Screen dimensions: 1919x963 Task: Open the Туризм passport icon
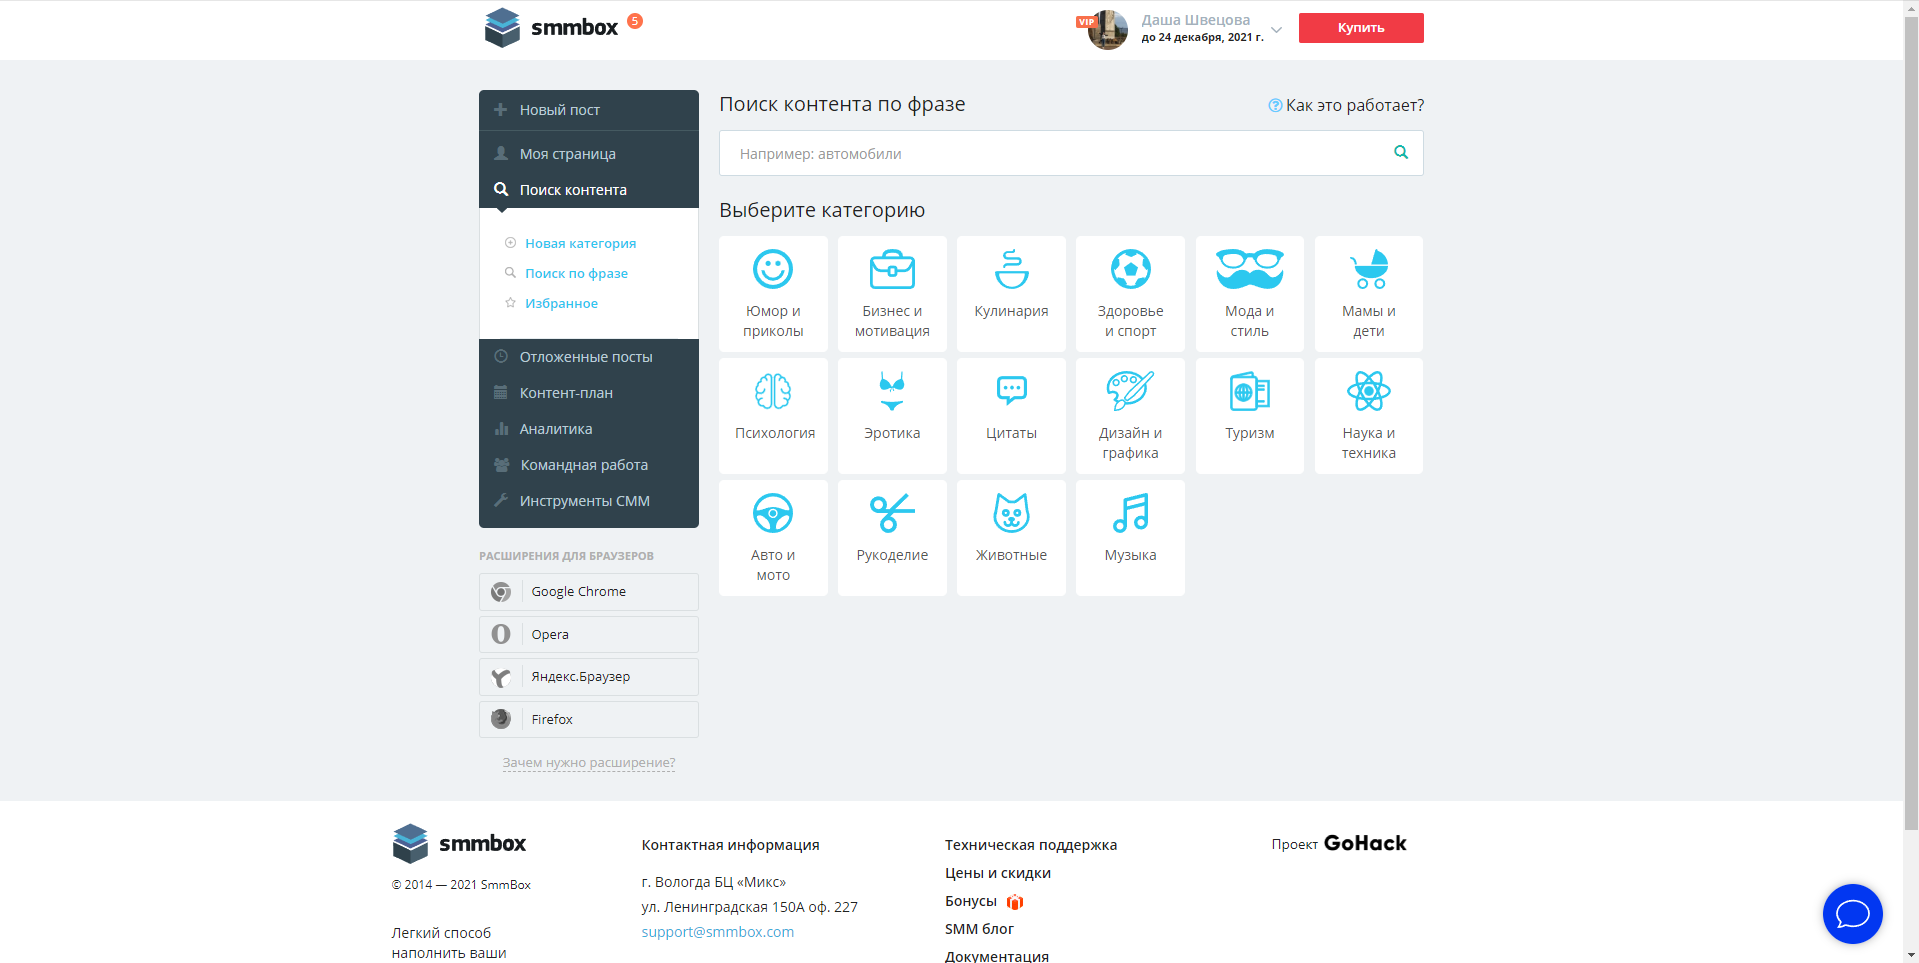[1249, 391]
